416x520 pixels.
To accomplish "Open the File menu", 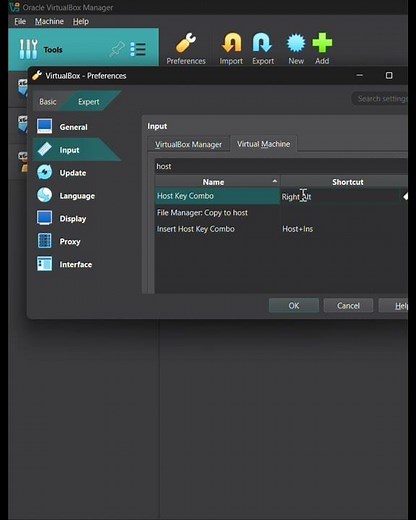I will point(20,21).
